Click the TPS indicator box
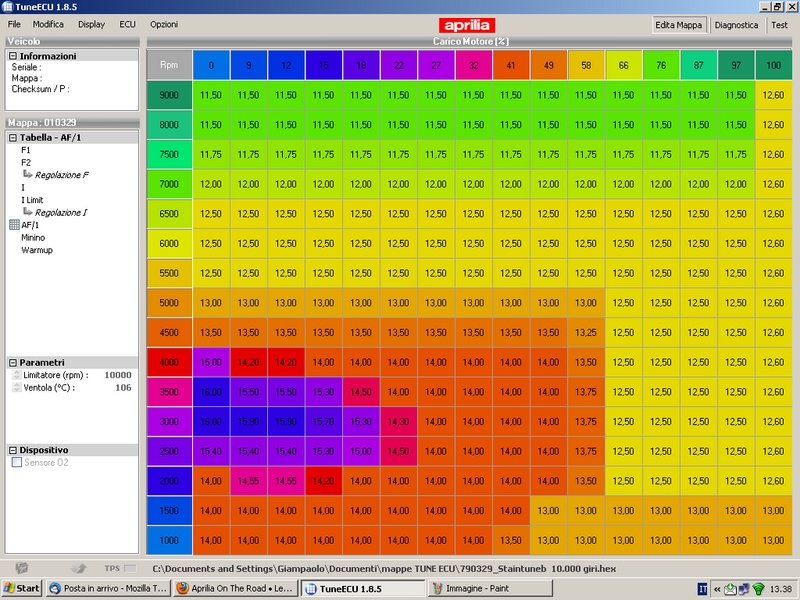Viewport: 800px width, 600px height. [131, 568]
